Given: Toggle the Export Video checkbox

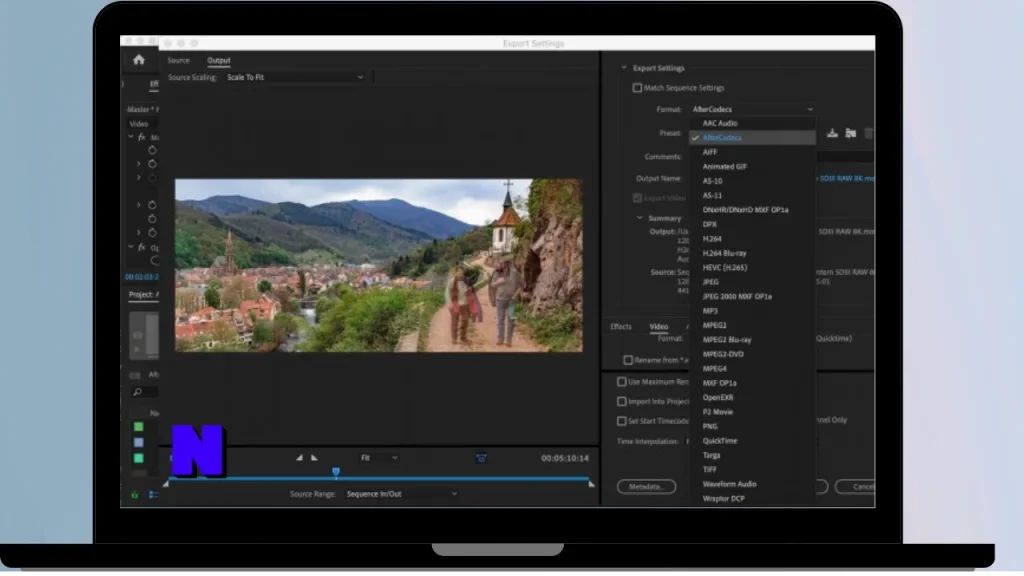Looking at the screenshot, I should pyautogui.click(x=637, y=198).
